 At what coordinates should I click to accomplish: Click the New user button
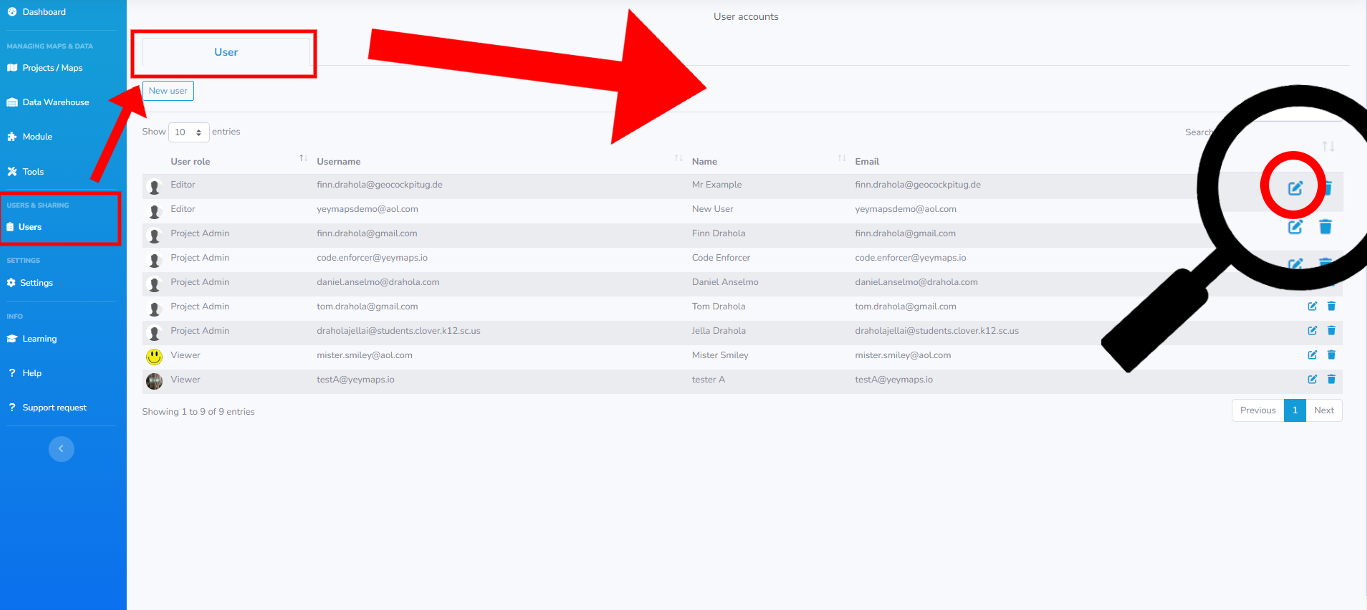[x=168, y=91]
